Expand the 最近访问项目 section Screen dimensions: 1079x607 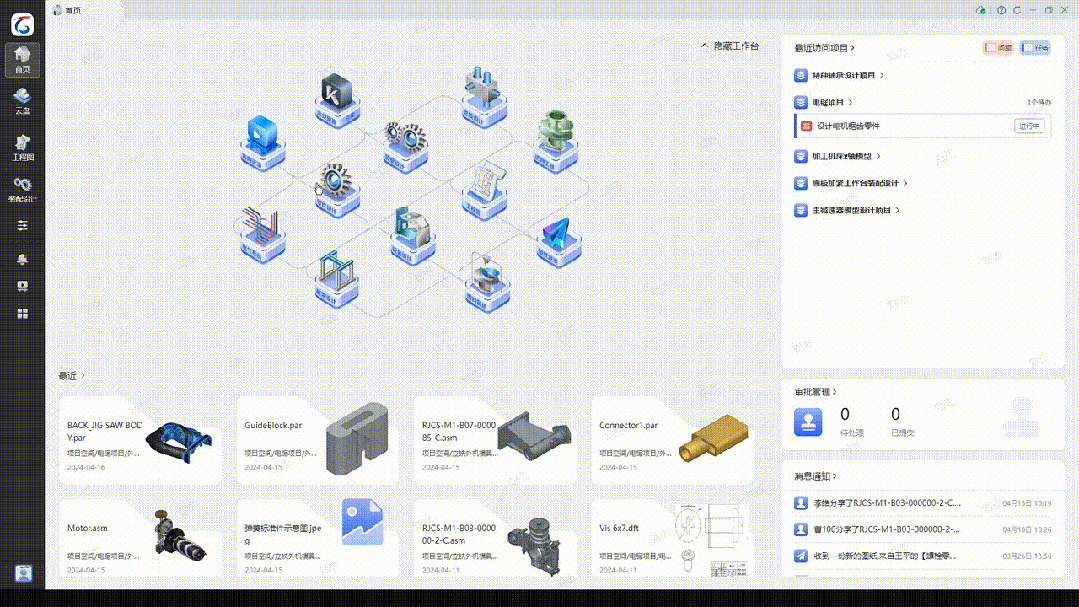coord(824,48)
